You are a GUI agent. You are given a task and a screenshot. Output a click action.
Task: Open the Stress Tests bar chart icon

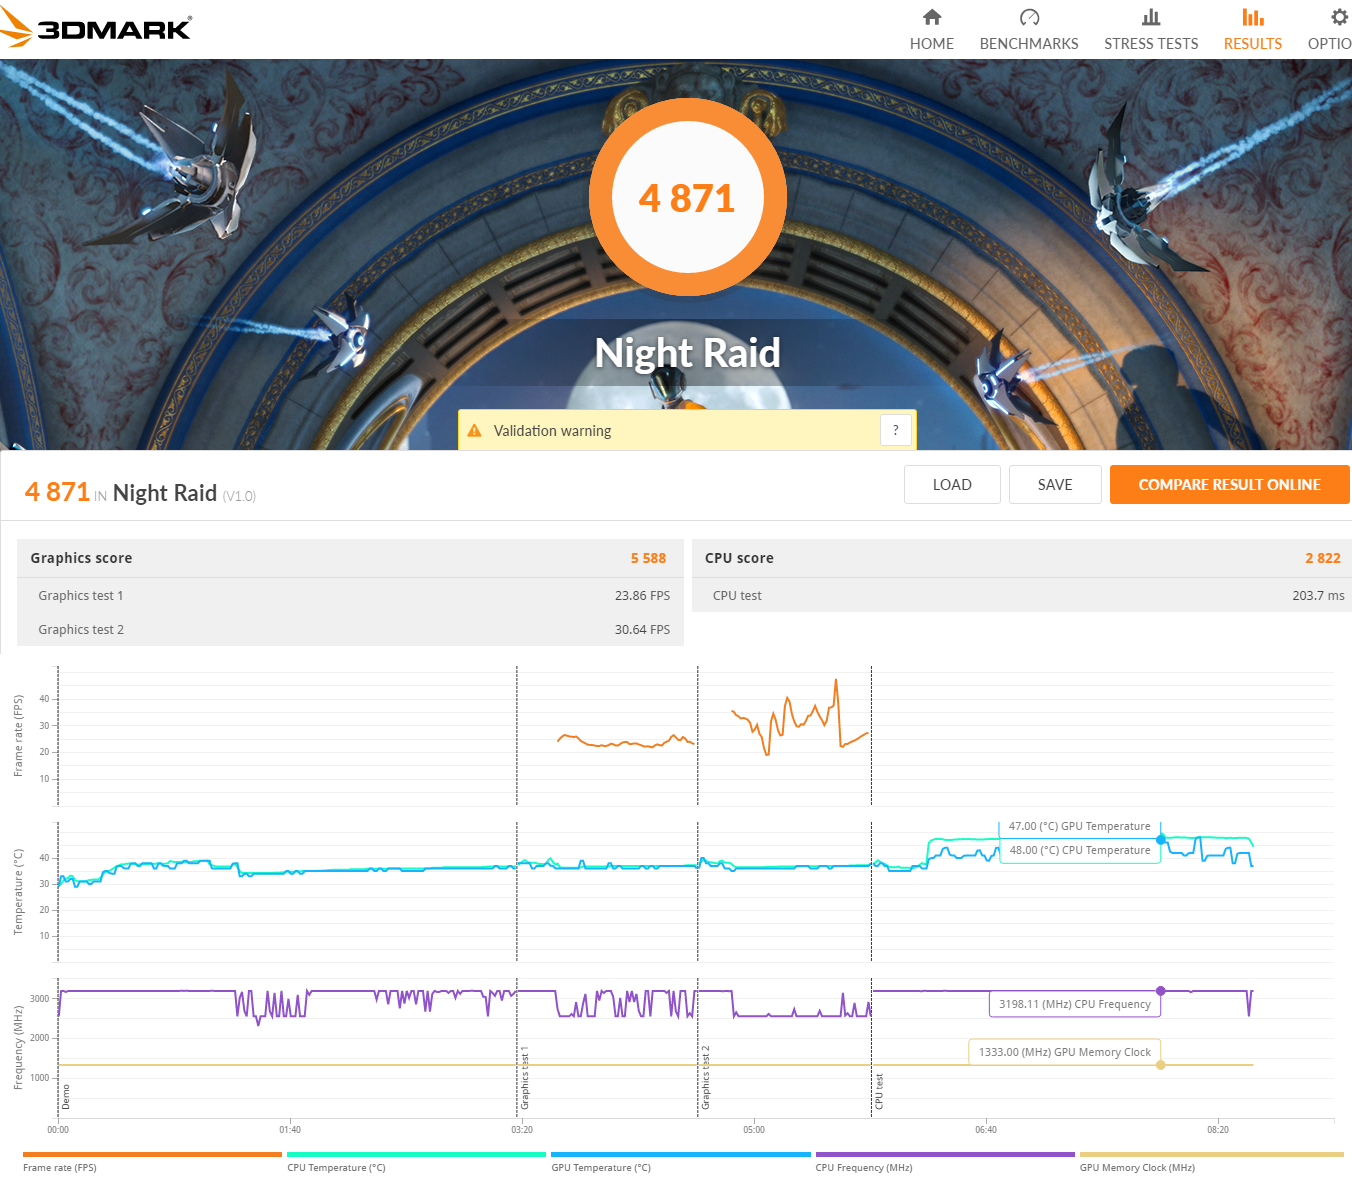[1151, 17]
